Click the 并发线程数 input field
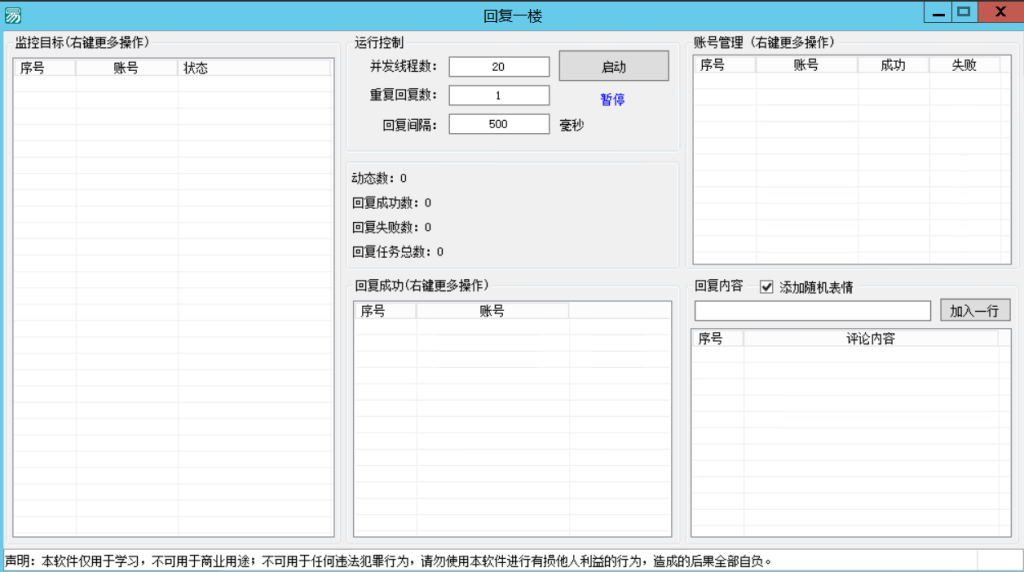This screenshot has width=1024, height=572. 499,67
